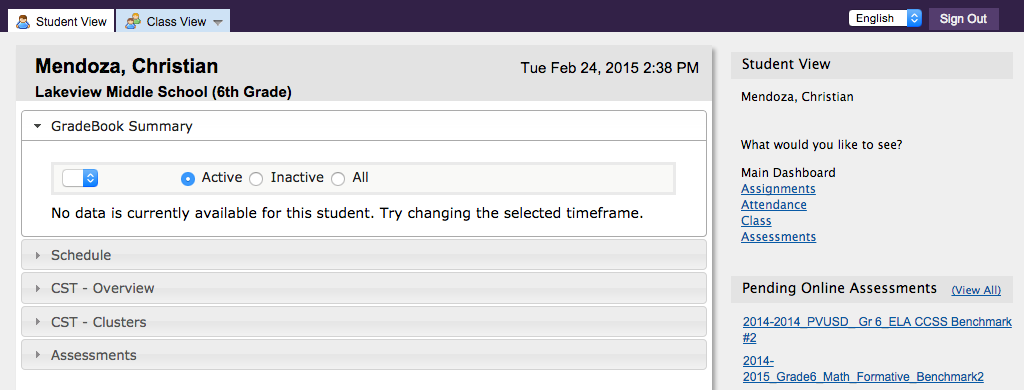Select the Inactive radio button
The height and width of the screenshot is (390, 1024).
(257, 178)
